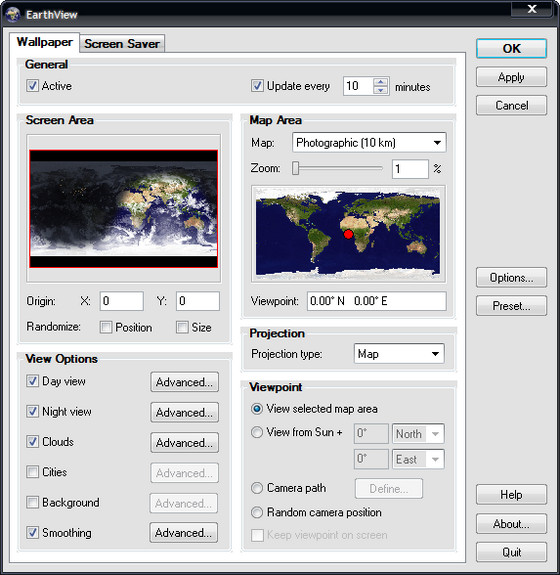Image resolution: width=560 pixels, height=575 pixels.
Task: Open Advanced settings for Night view
Action: coord(184,413)
